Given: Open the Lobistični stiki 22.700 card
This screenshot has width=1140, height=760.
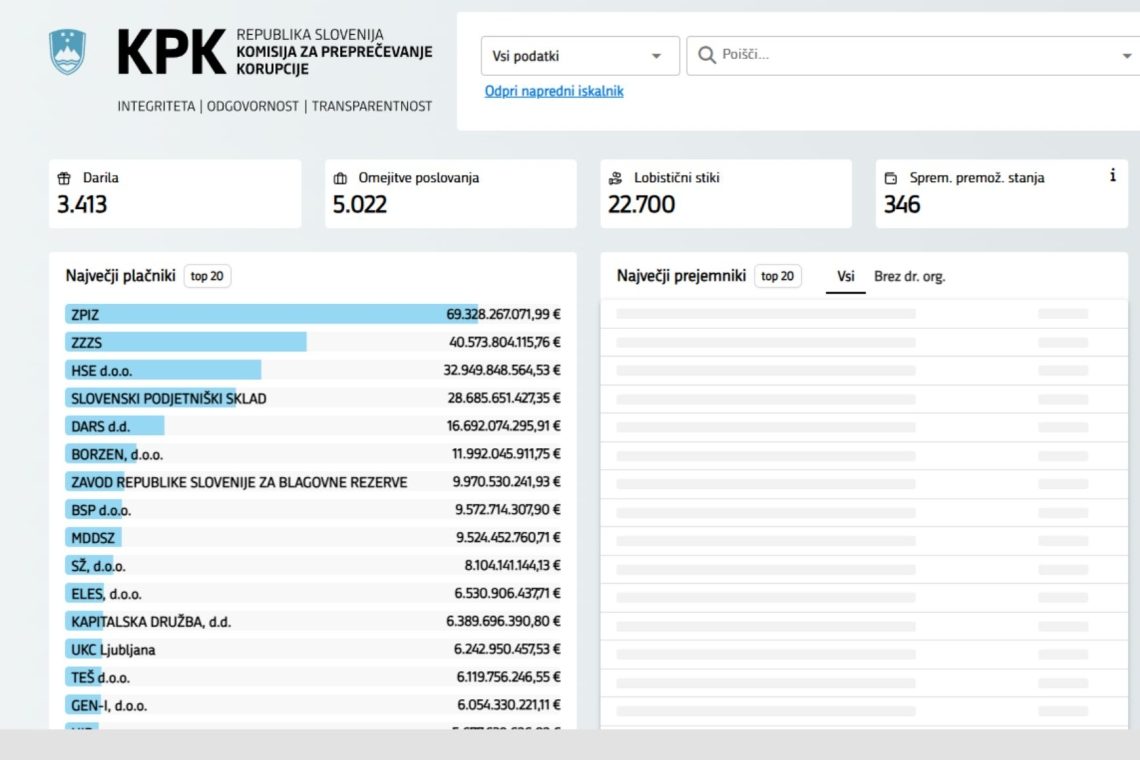Looking at the screenshot, I should [x=726, y=193].
